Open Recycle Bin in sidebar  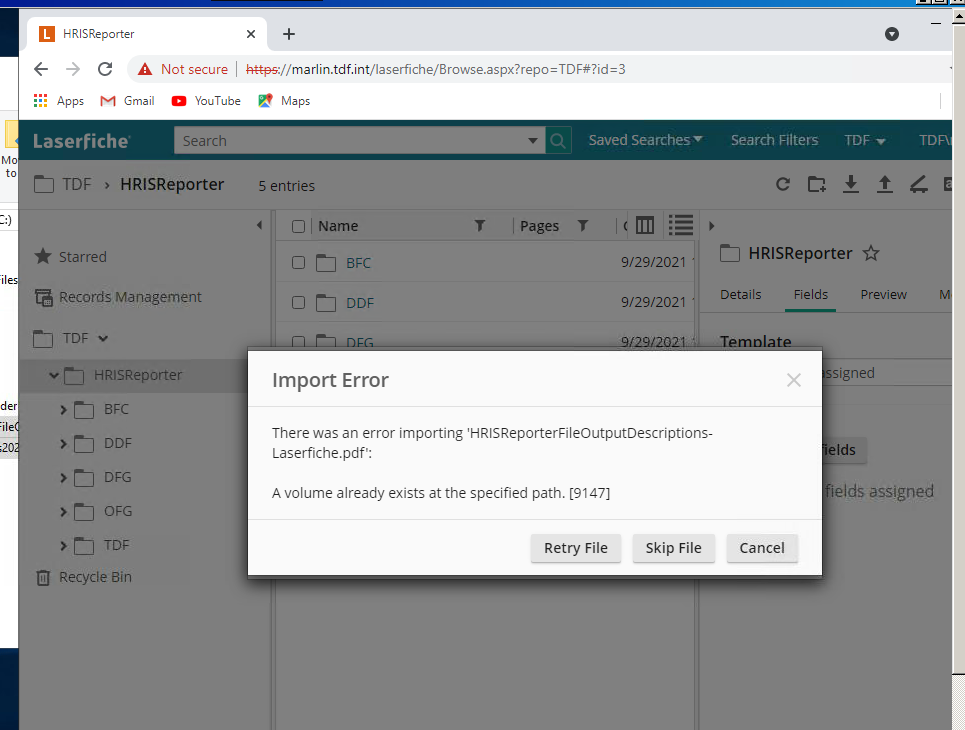click(84, 577)
